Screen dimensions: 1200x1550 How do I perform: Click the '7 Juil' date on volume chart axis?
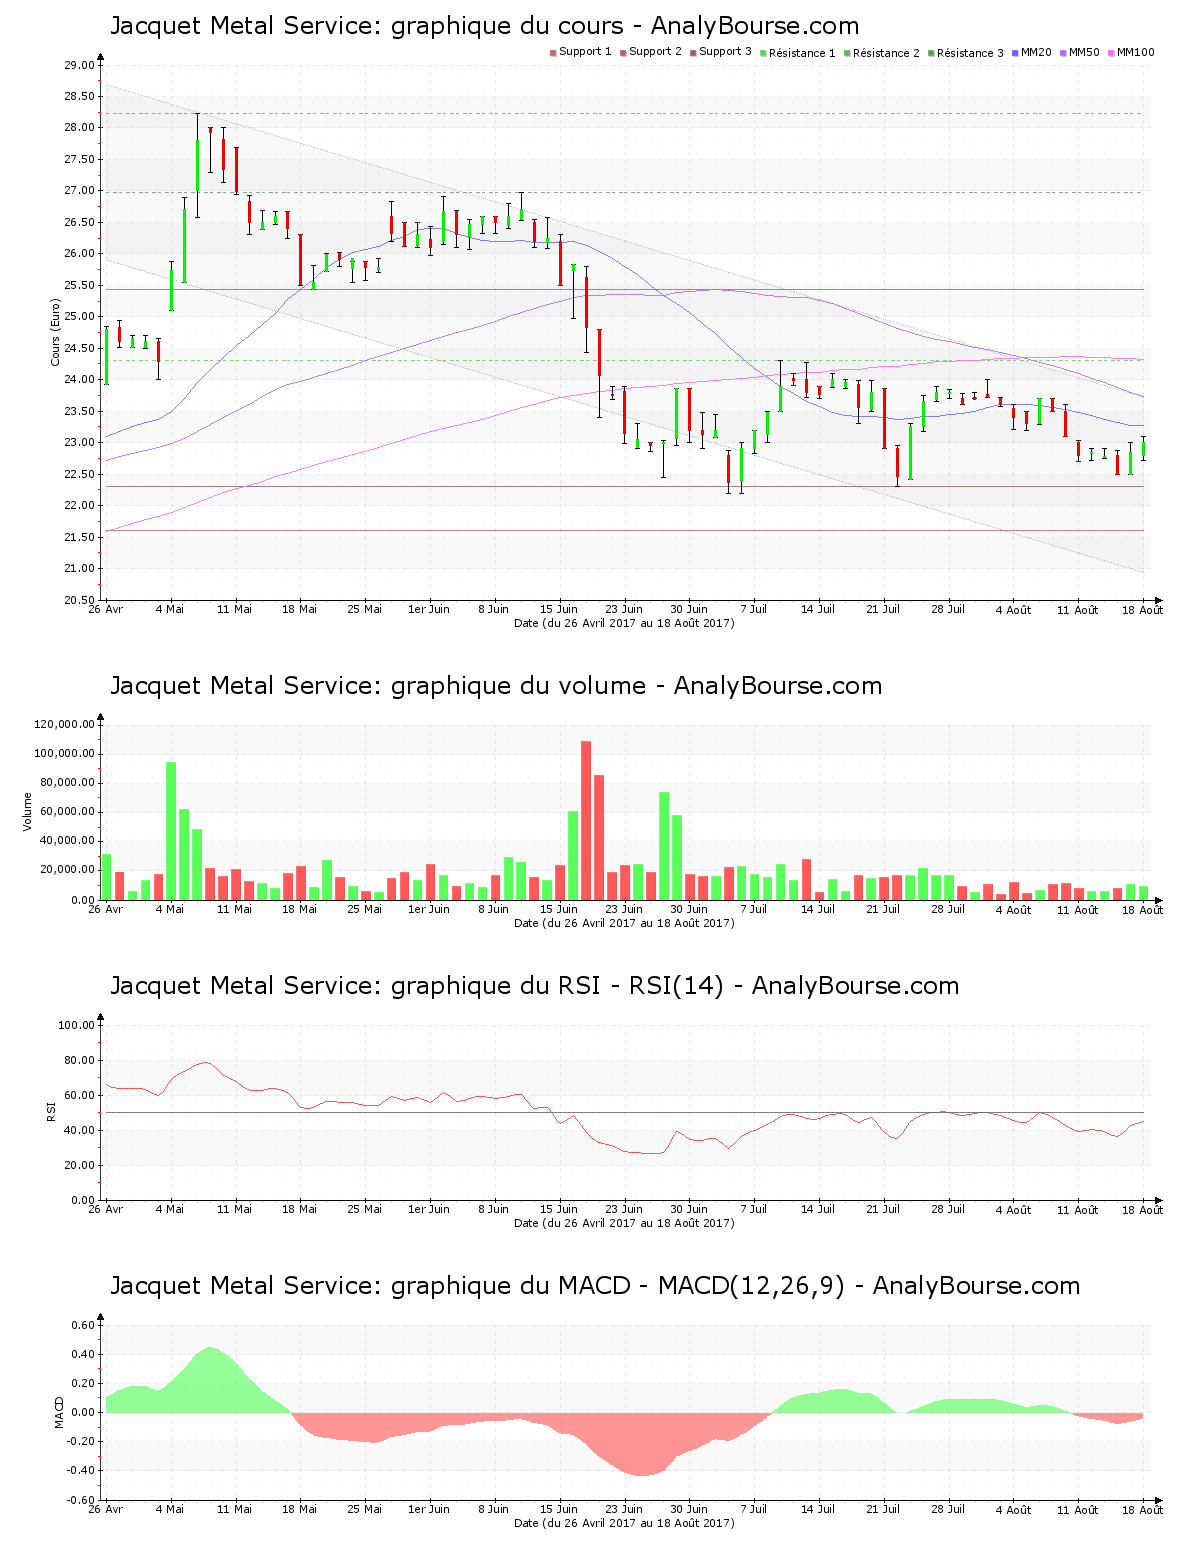coord(753,909)
